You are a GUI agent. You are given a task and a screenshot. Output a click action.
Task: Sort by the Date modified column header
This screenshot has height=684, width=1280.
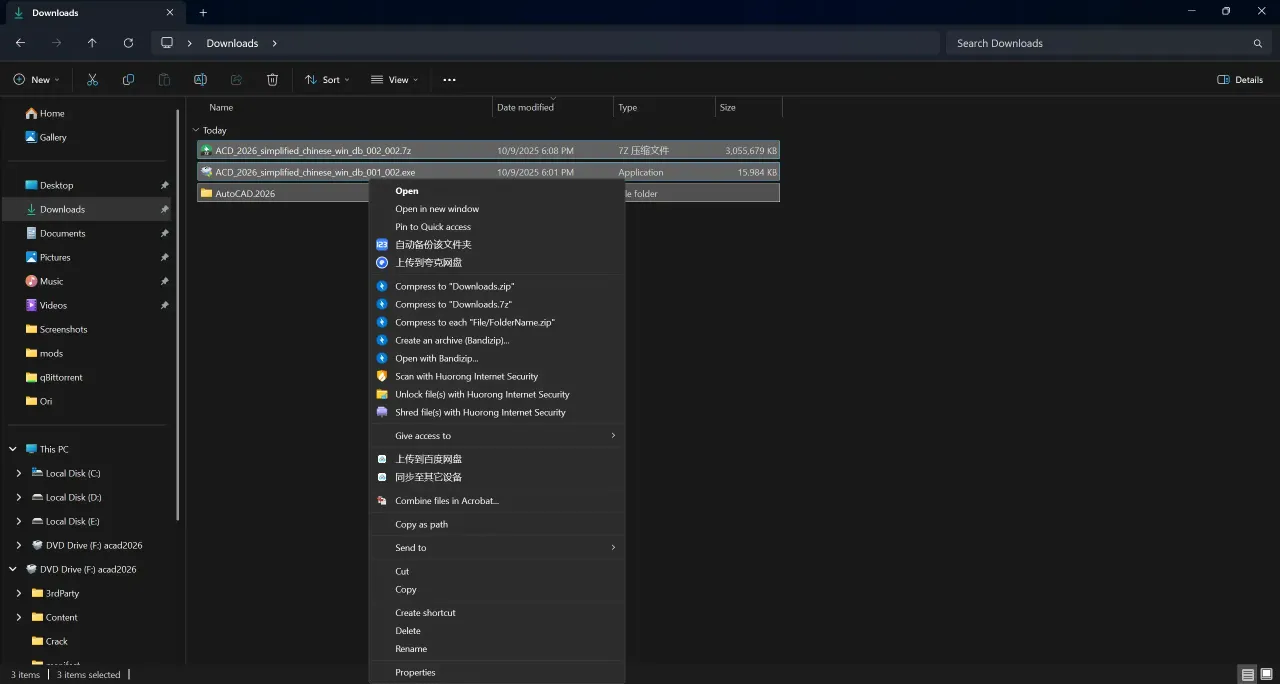pos(553,107)
